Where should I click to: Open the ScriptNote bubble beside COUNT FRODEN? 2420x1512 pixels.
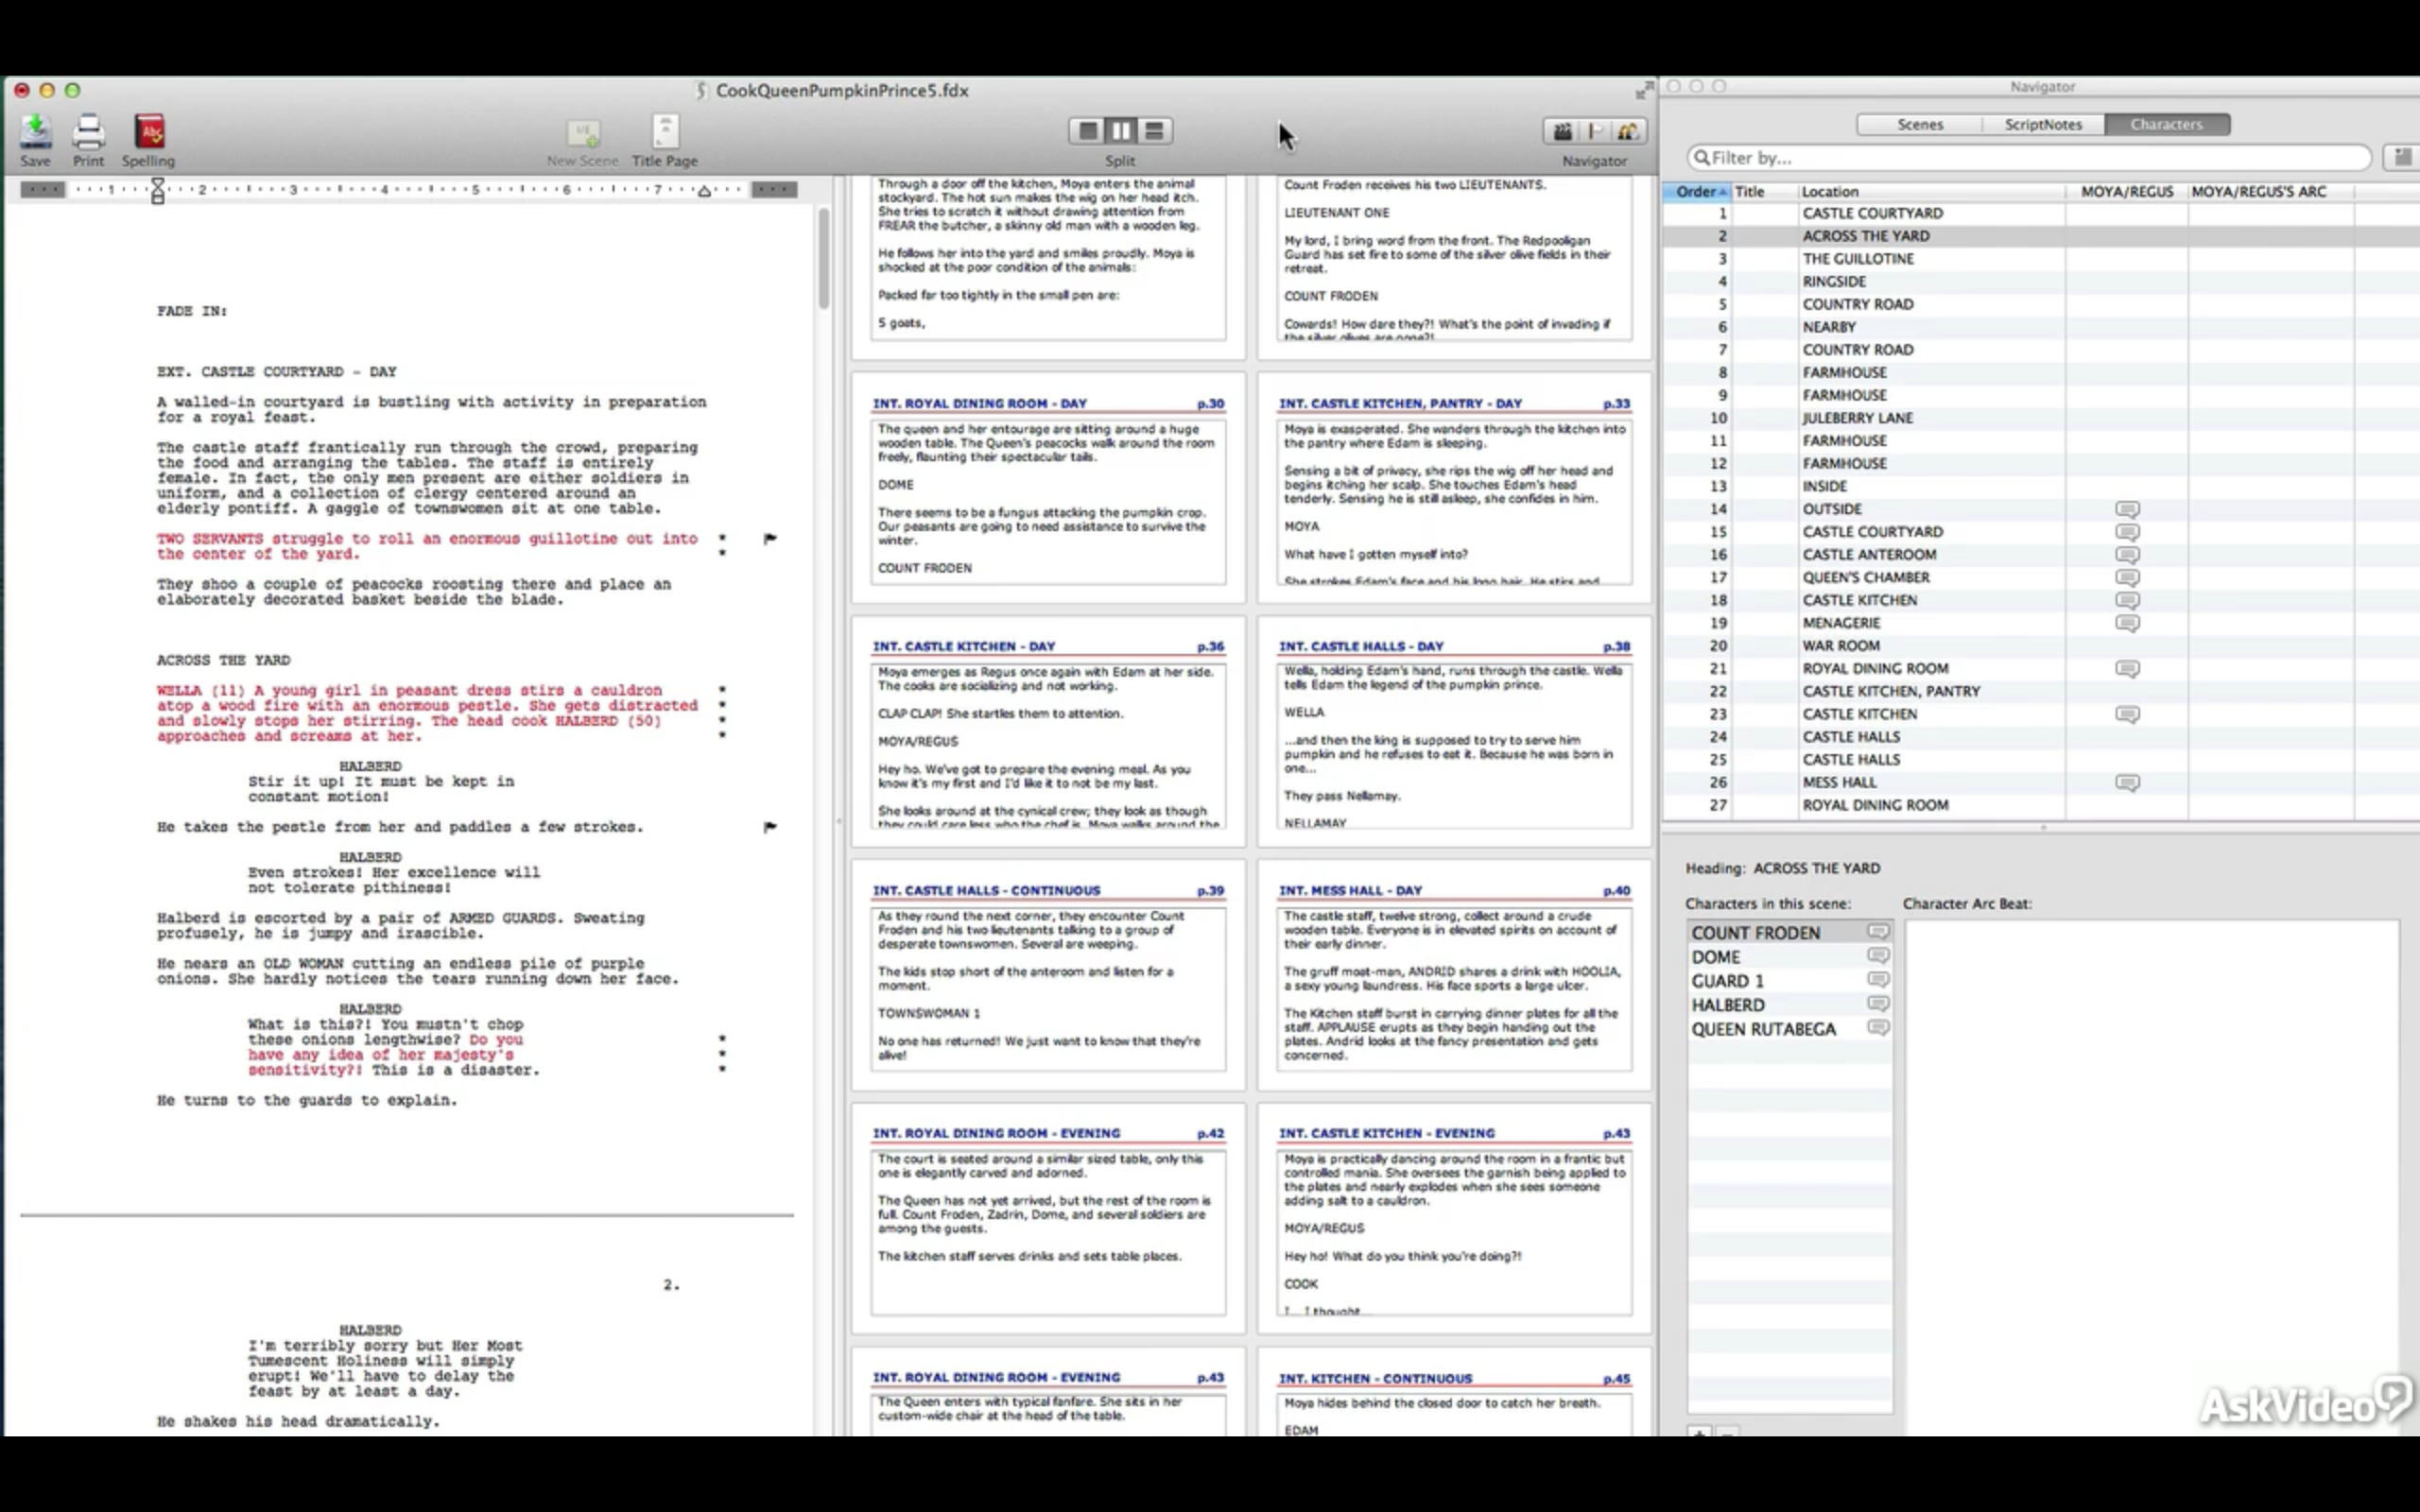(x=1879, y=930)
